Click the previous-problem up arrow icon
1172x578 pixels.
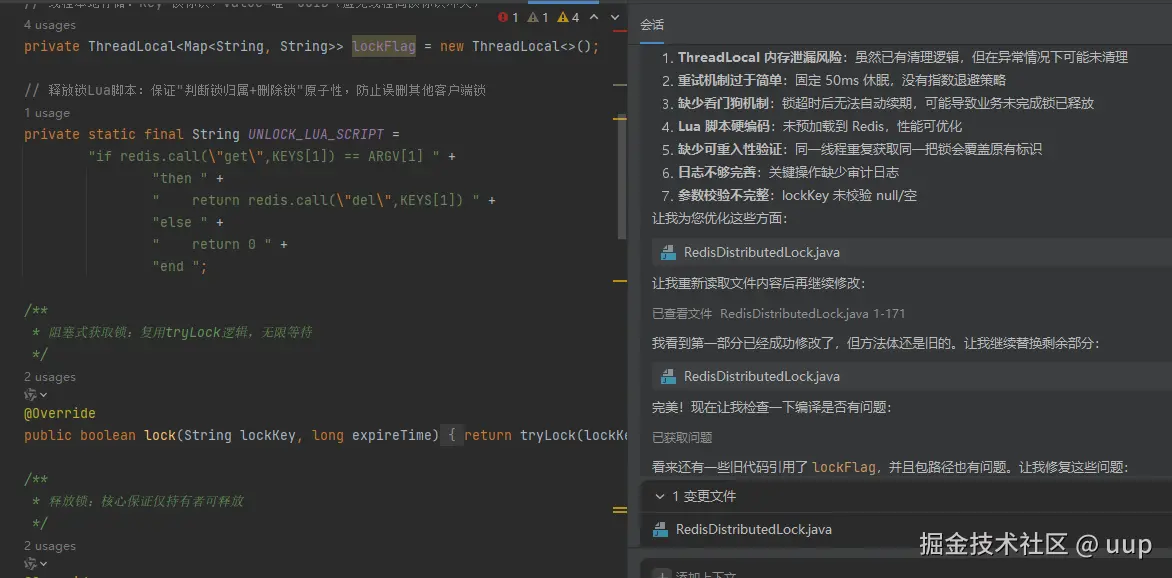coord(594,17)
